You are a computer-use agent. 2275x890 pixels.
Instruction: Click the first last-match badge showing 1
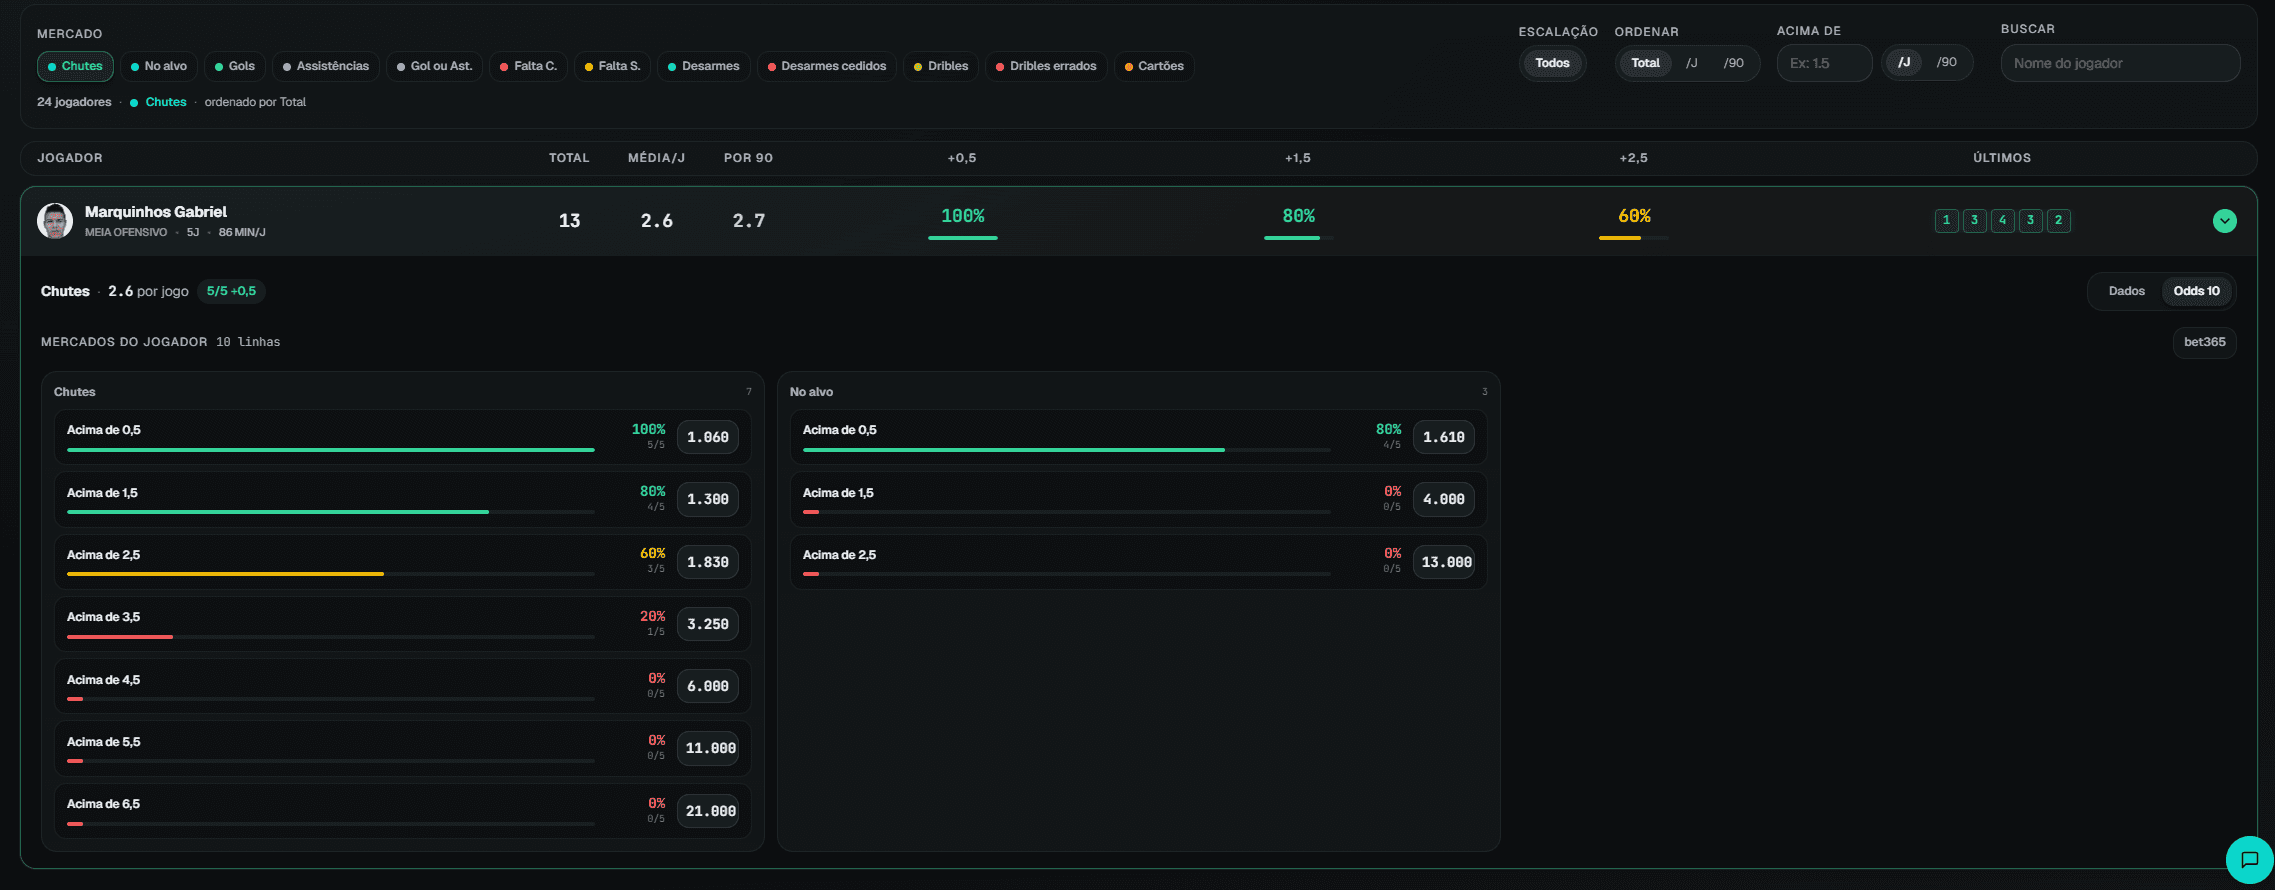pos(1946,221)
